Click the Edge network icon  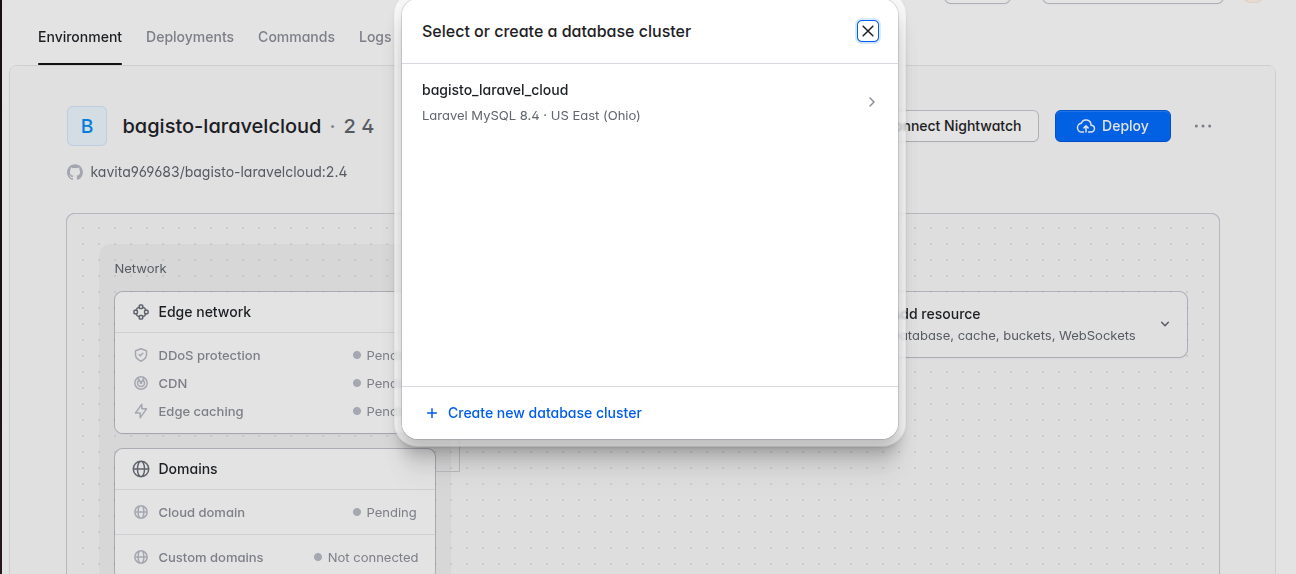(141, 312)
